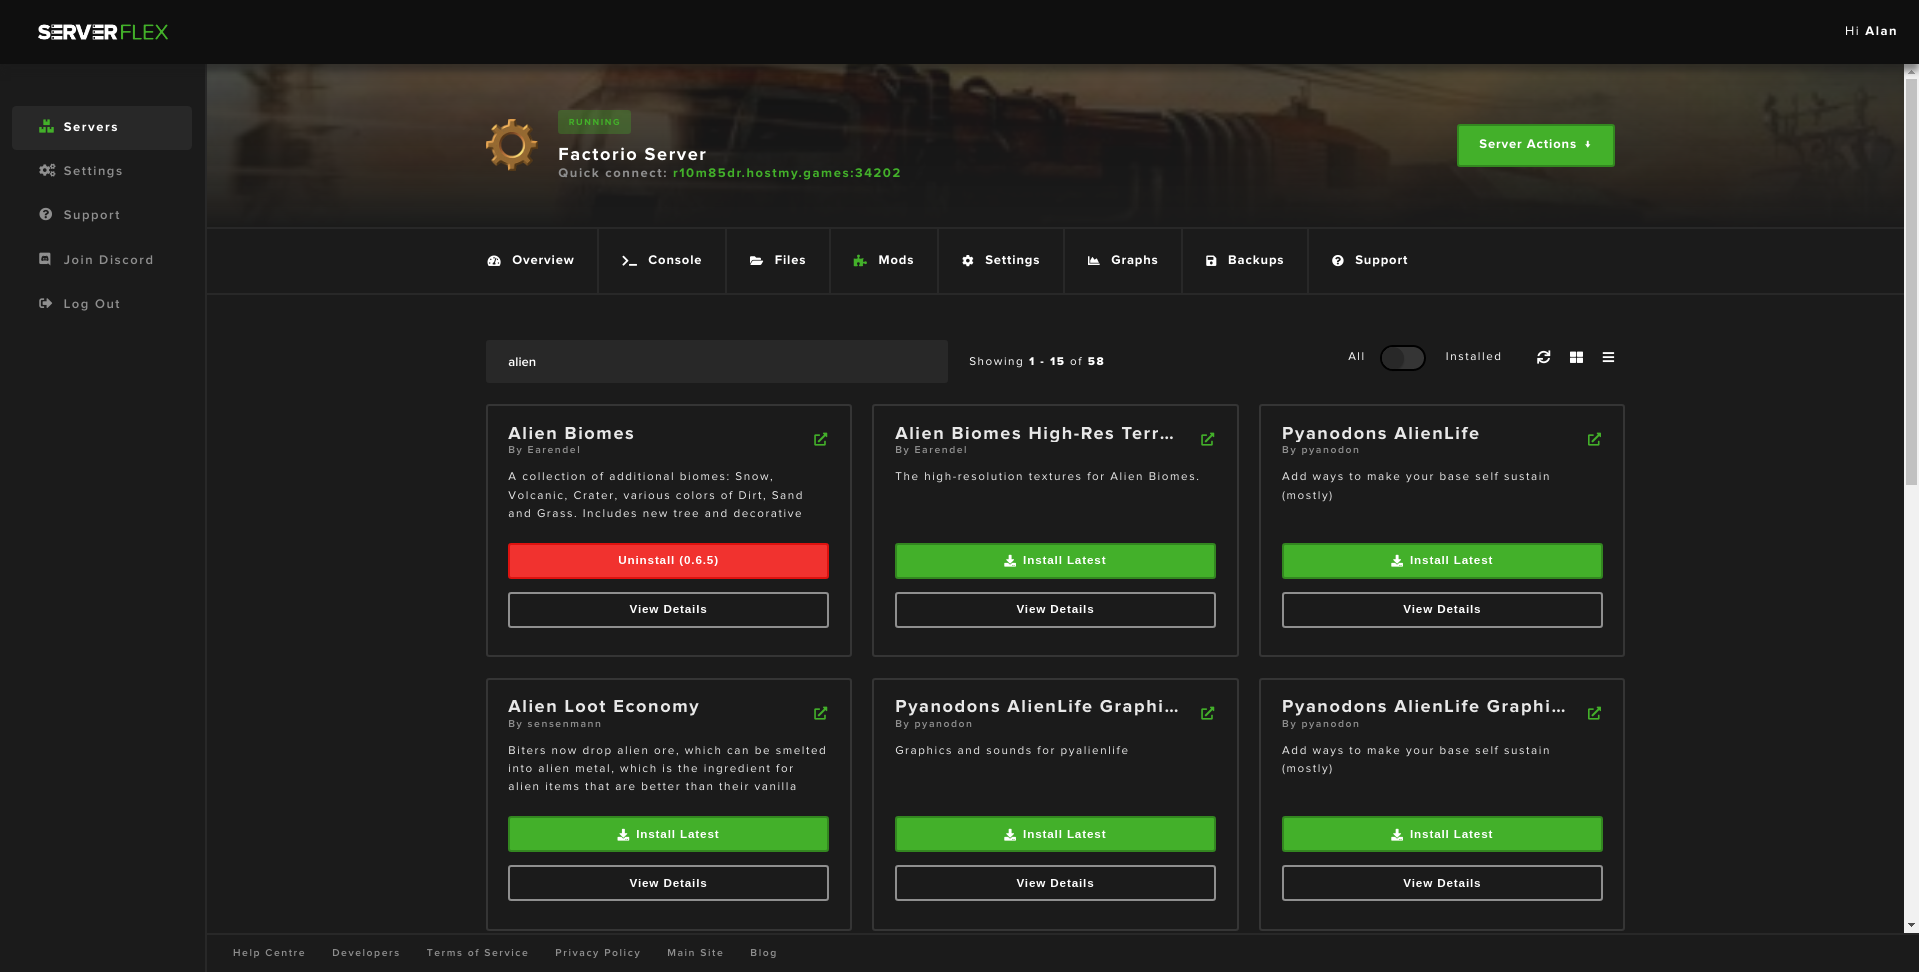Open Blog footer link

pyautogui.click(x=763, y=953)
